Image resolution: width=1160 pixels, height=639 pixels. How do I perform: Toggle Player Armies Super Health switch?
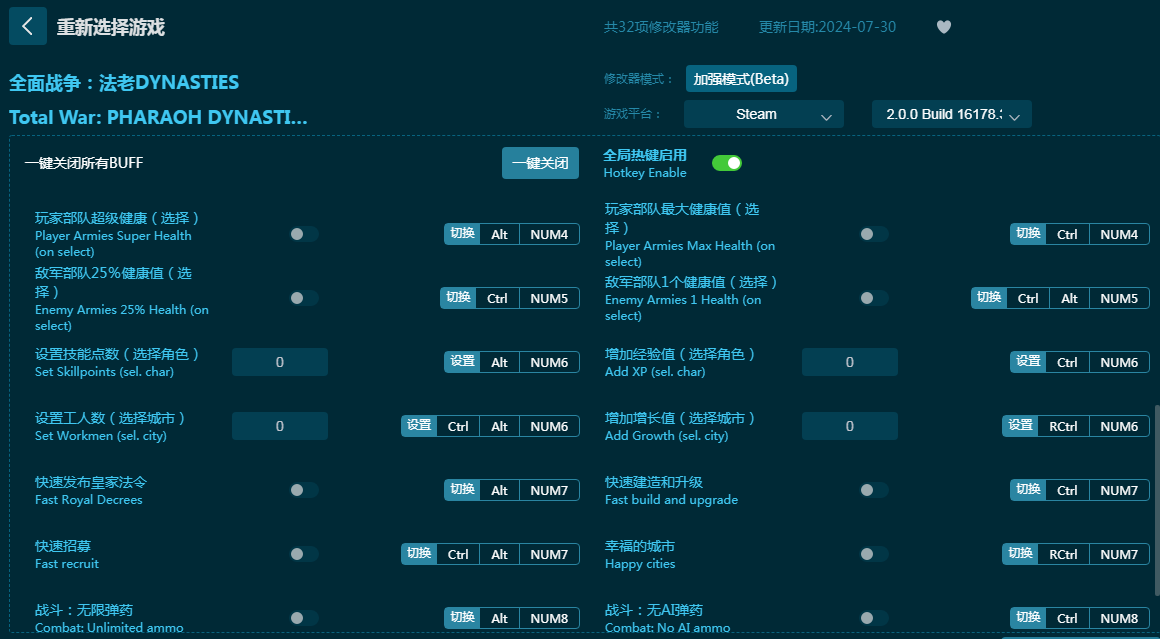tap(303, 234)
